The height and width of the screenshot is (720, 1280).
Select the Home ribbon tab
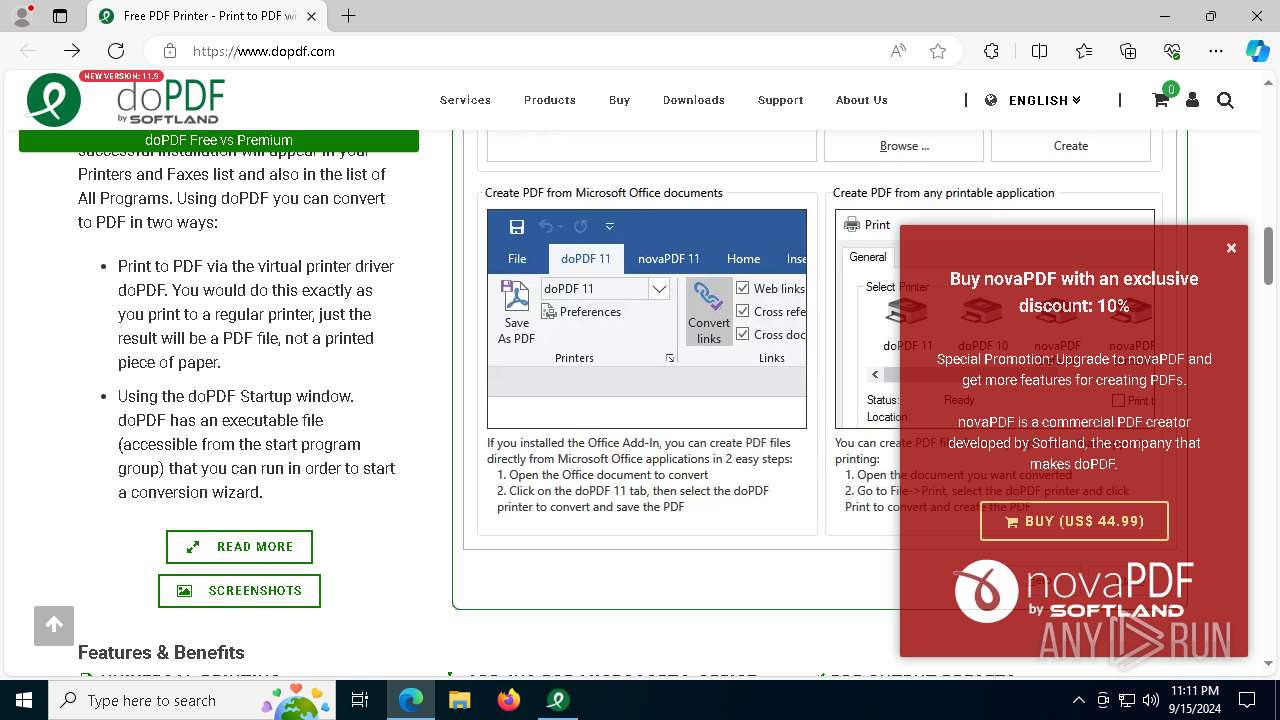pos(743,259)
